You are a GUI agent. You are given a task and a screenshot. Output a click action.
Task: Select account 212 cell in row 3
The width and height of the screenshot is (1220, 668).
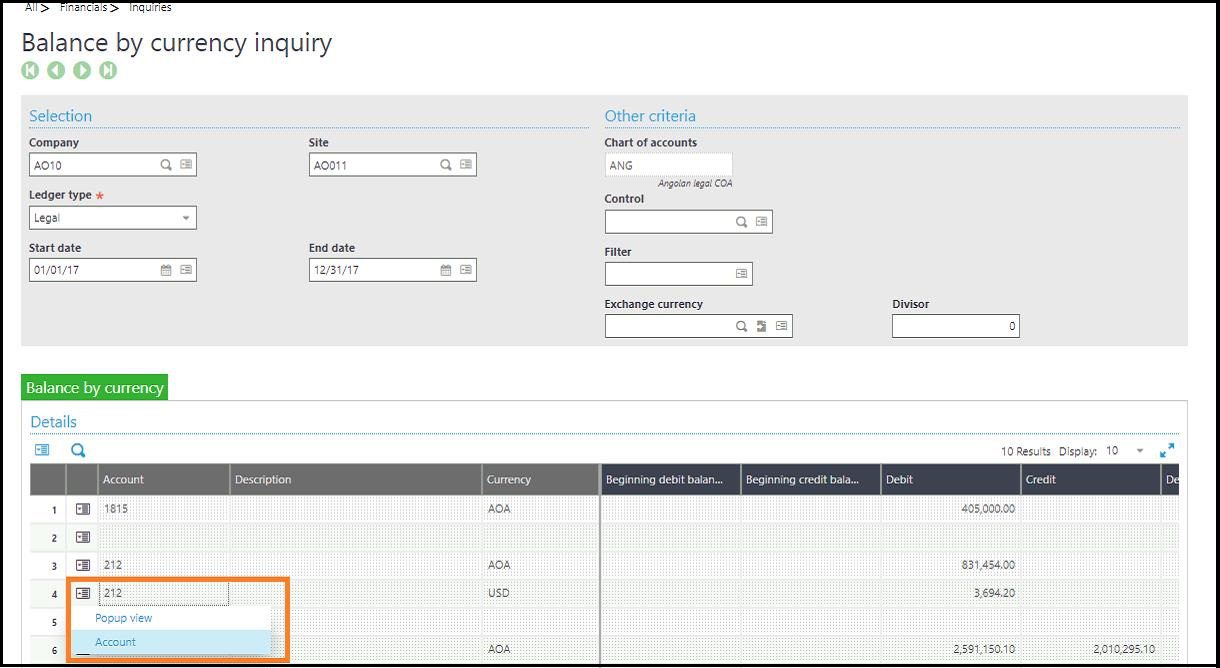tap(164, 565)
